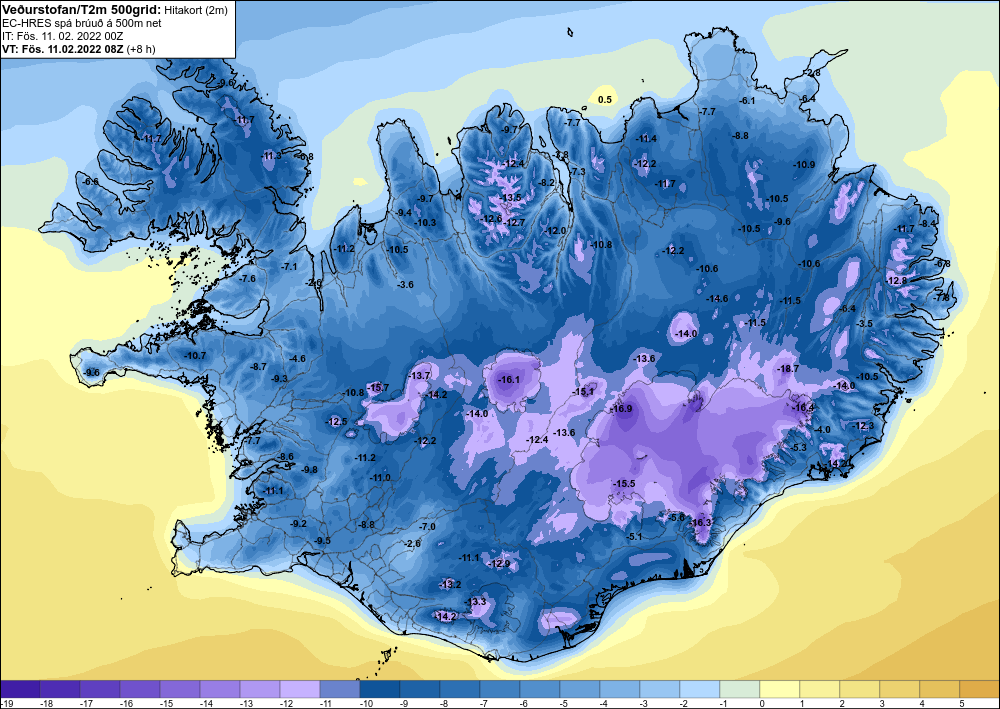Click the -15.7 temperature value
1000x709 pixels.
tap(378, 388)
